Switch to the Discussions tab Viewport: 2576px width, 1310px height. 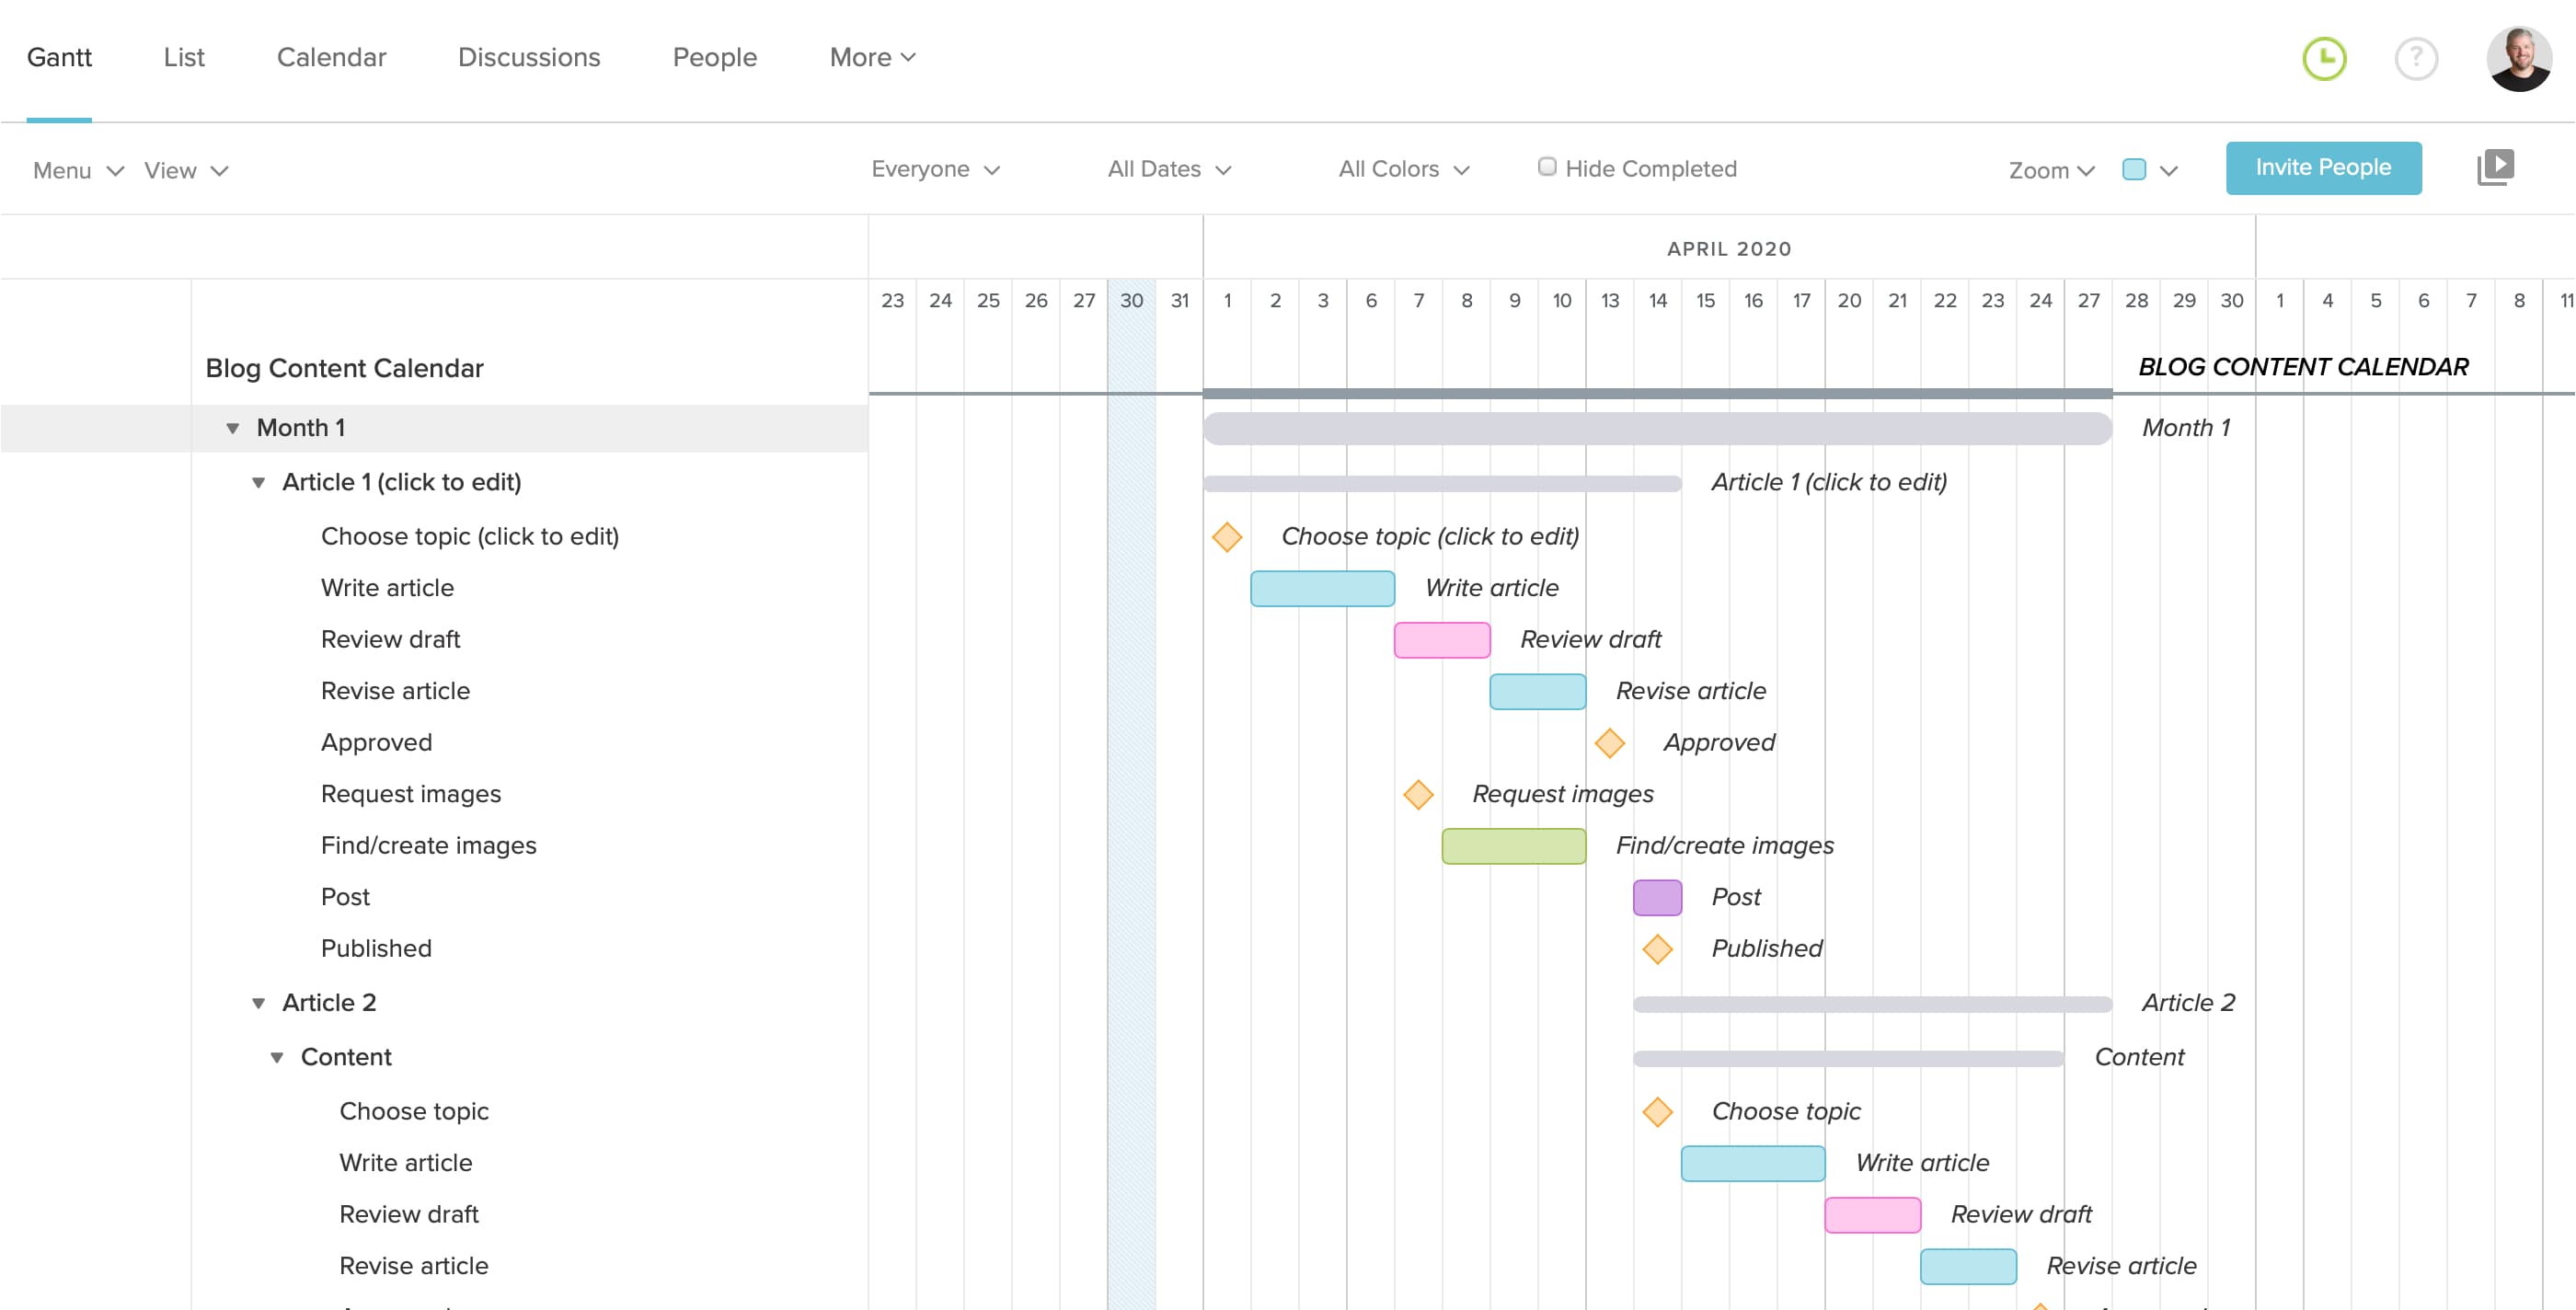pos(529,57)
